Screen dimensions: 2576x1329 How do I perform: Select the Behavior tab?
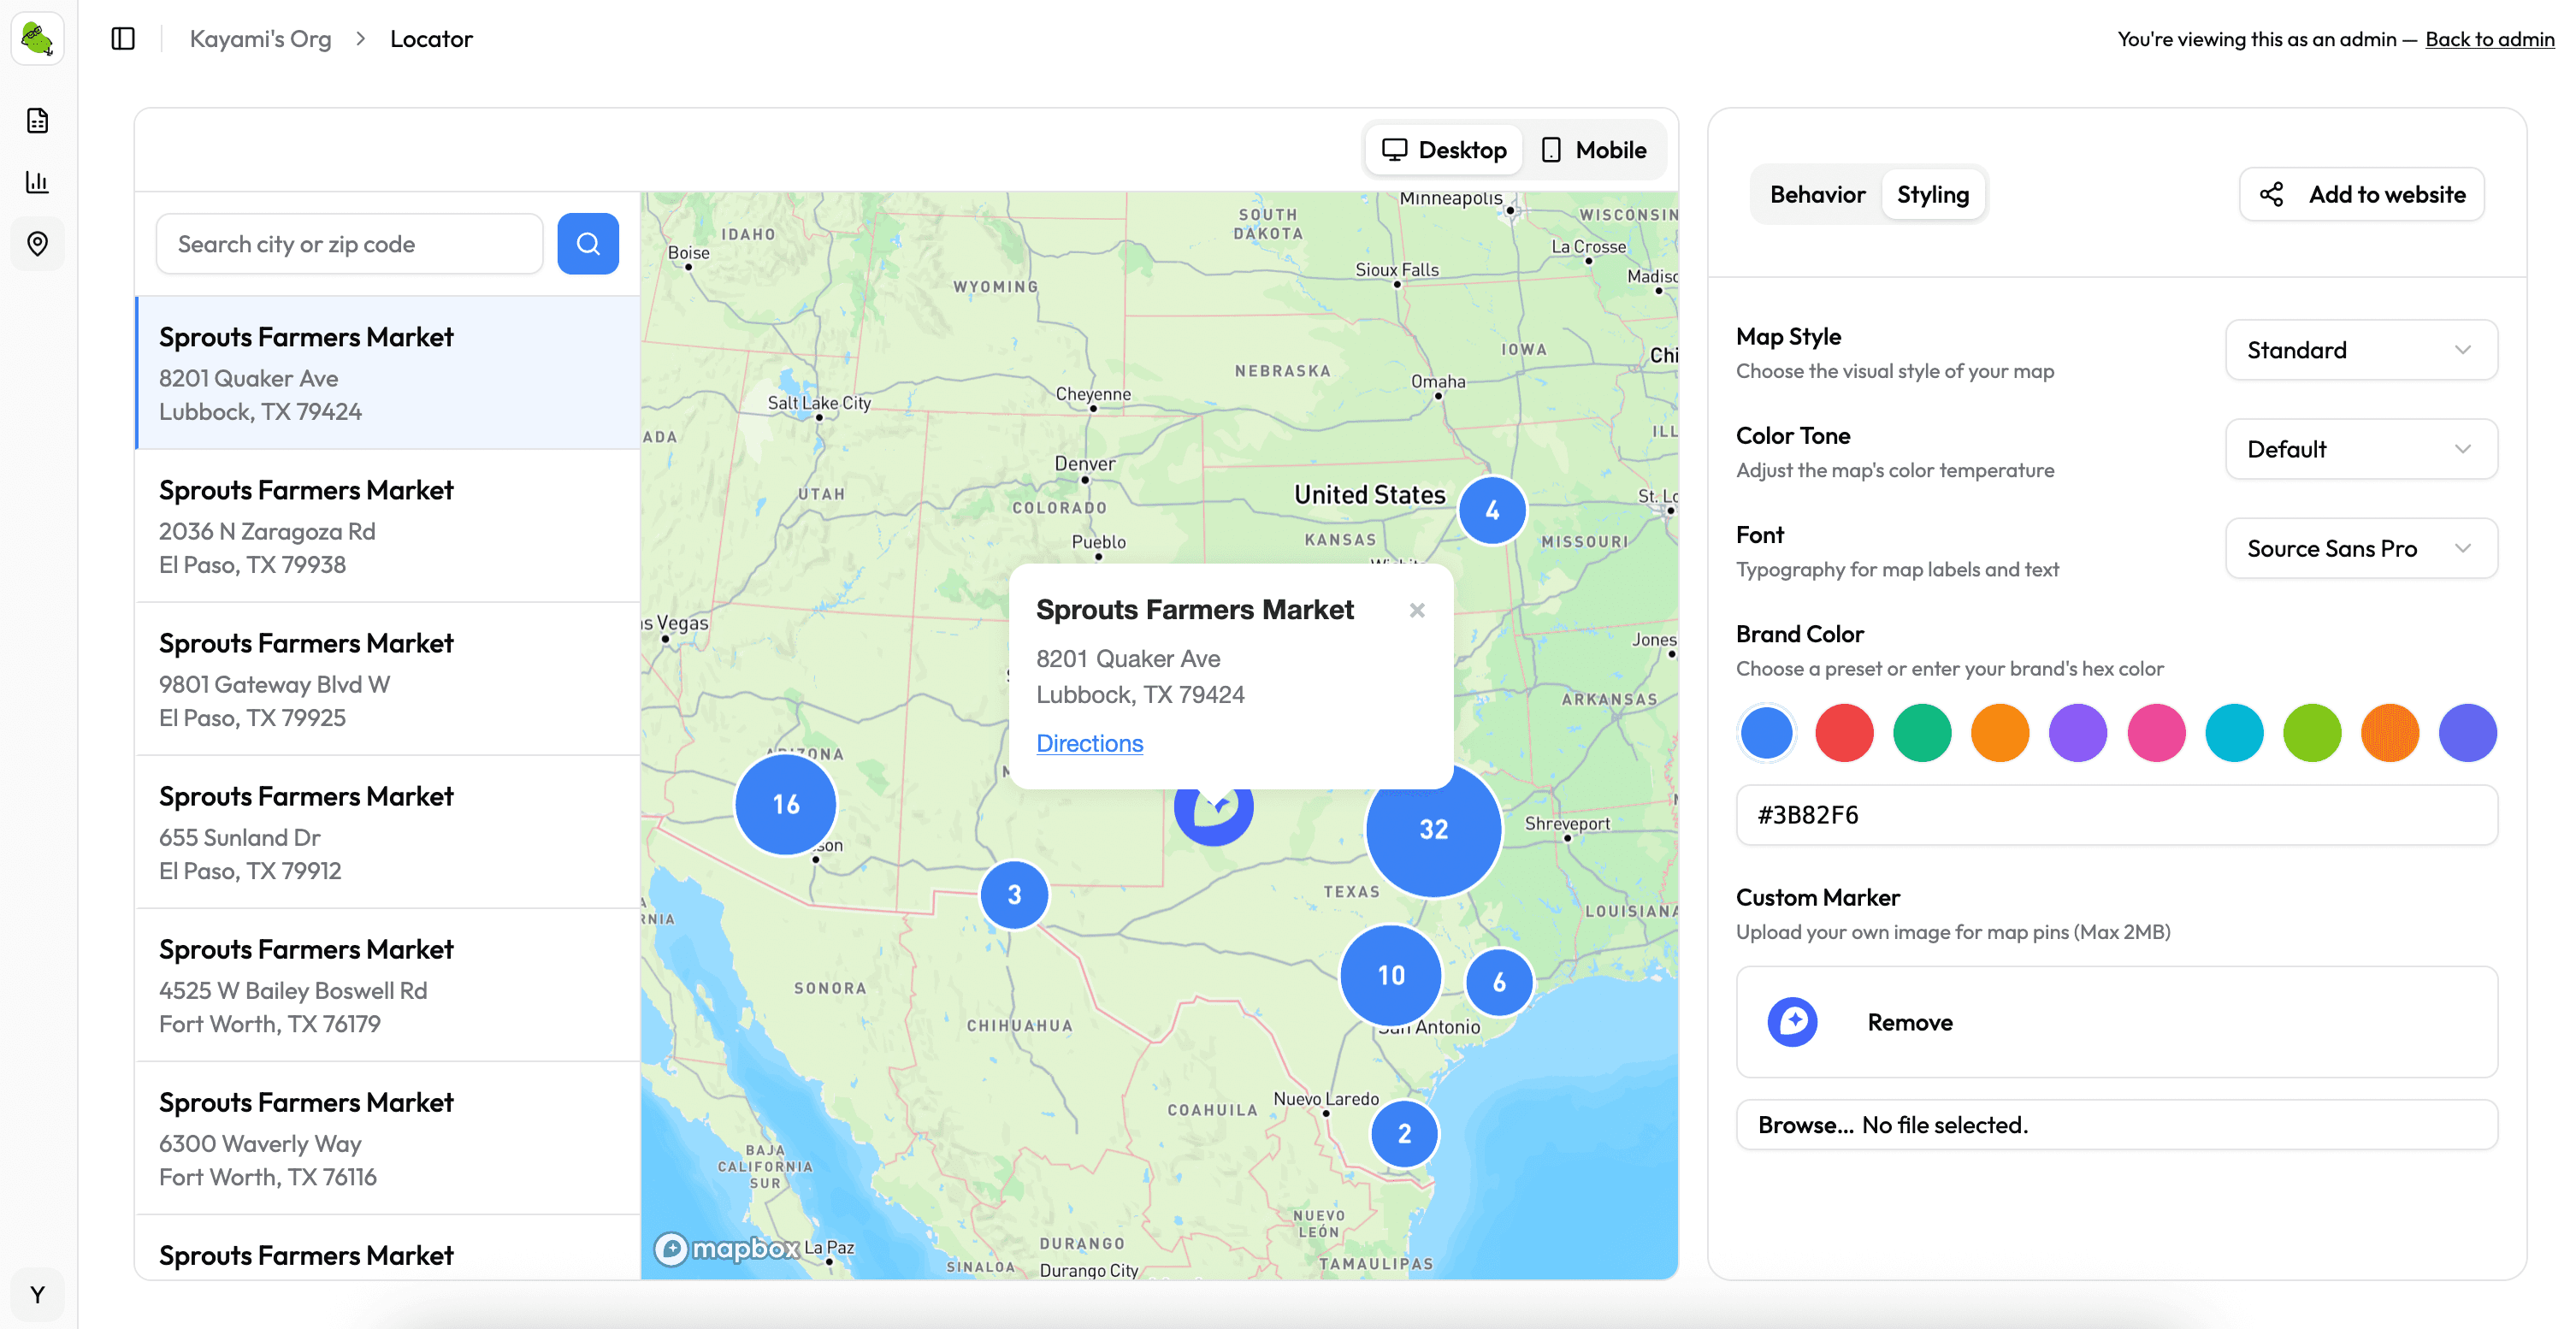pos(1817,194)
